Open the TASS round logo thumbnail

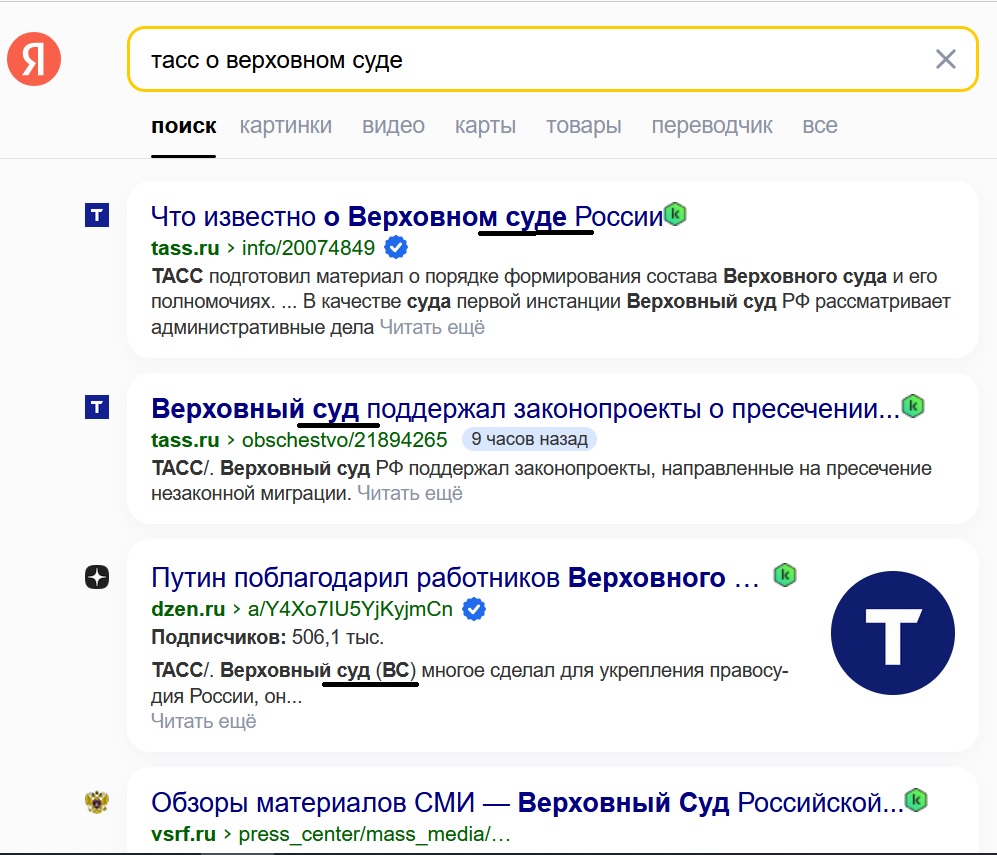(892, 633)
